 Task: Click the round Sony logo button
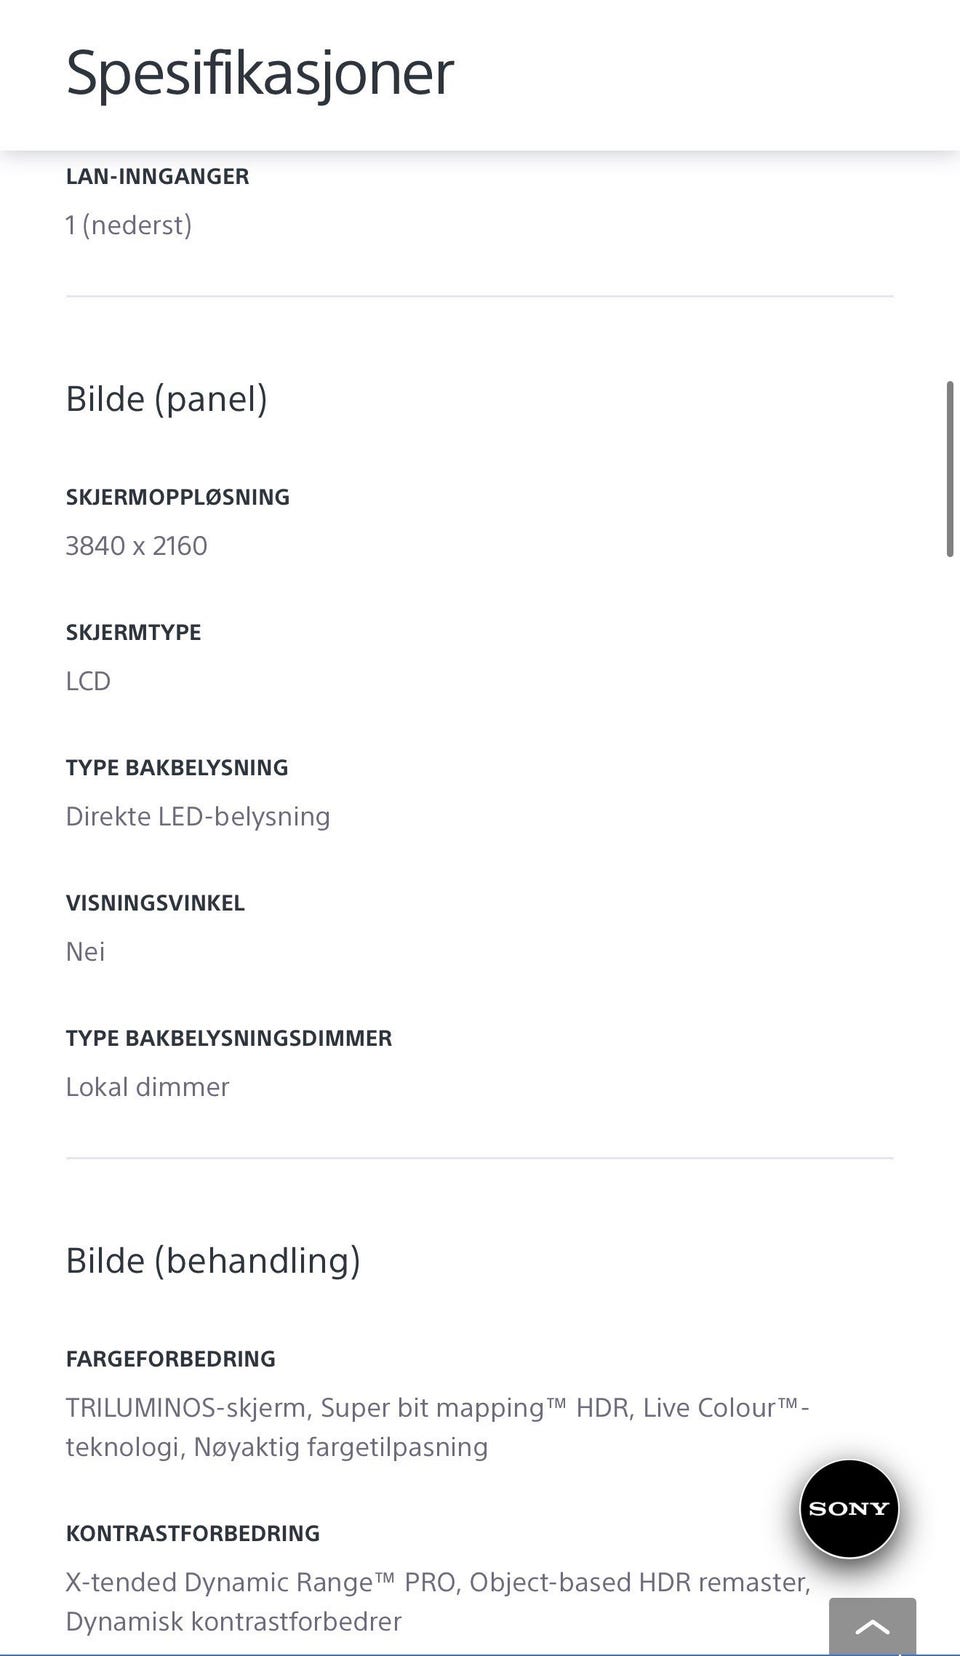pos(849,1508)
